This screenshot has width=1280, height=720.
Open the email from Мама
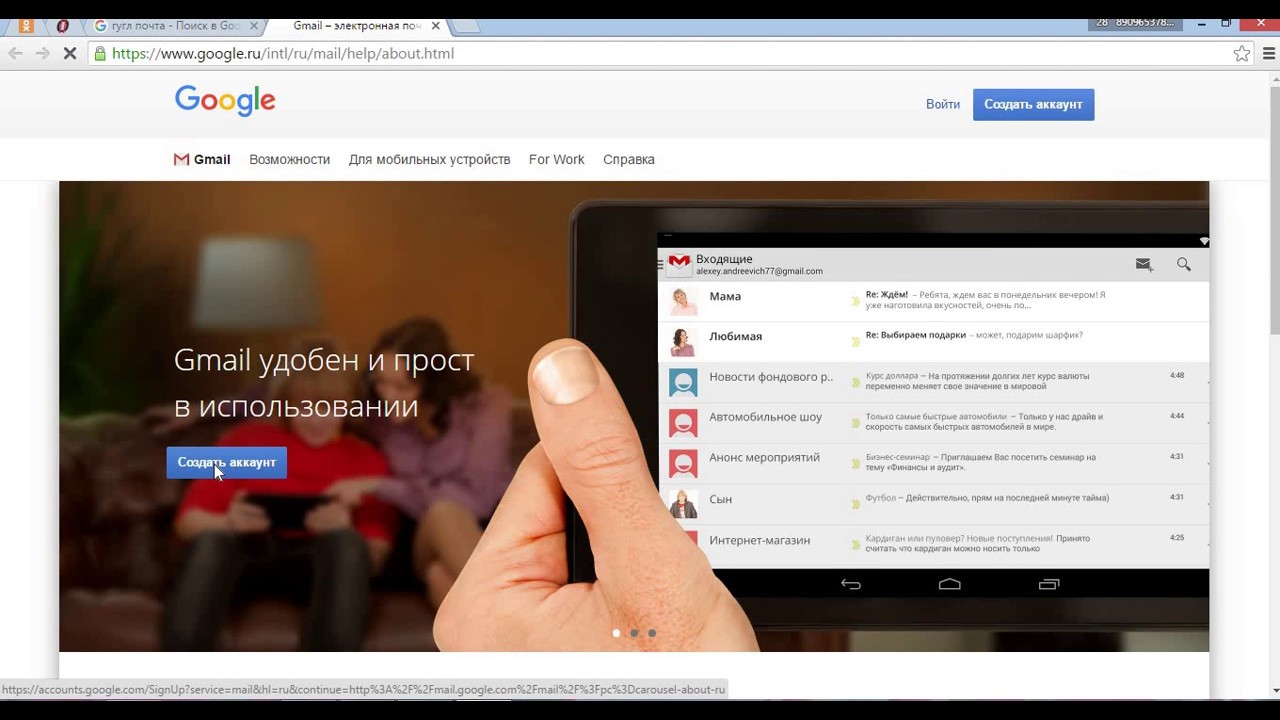click(x=933, y=301)
